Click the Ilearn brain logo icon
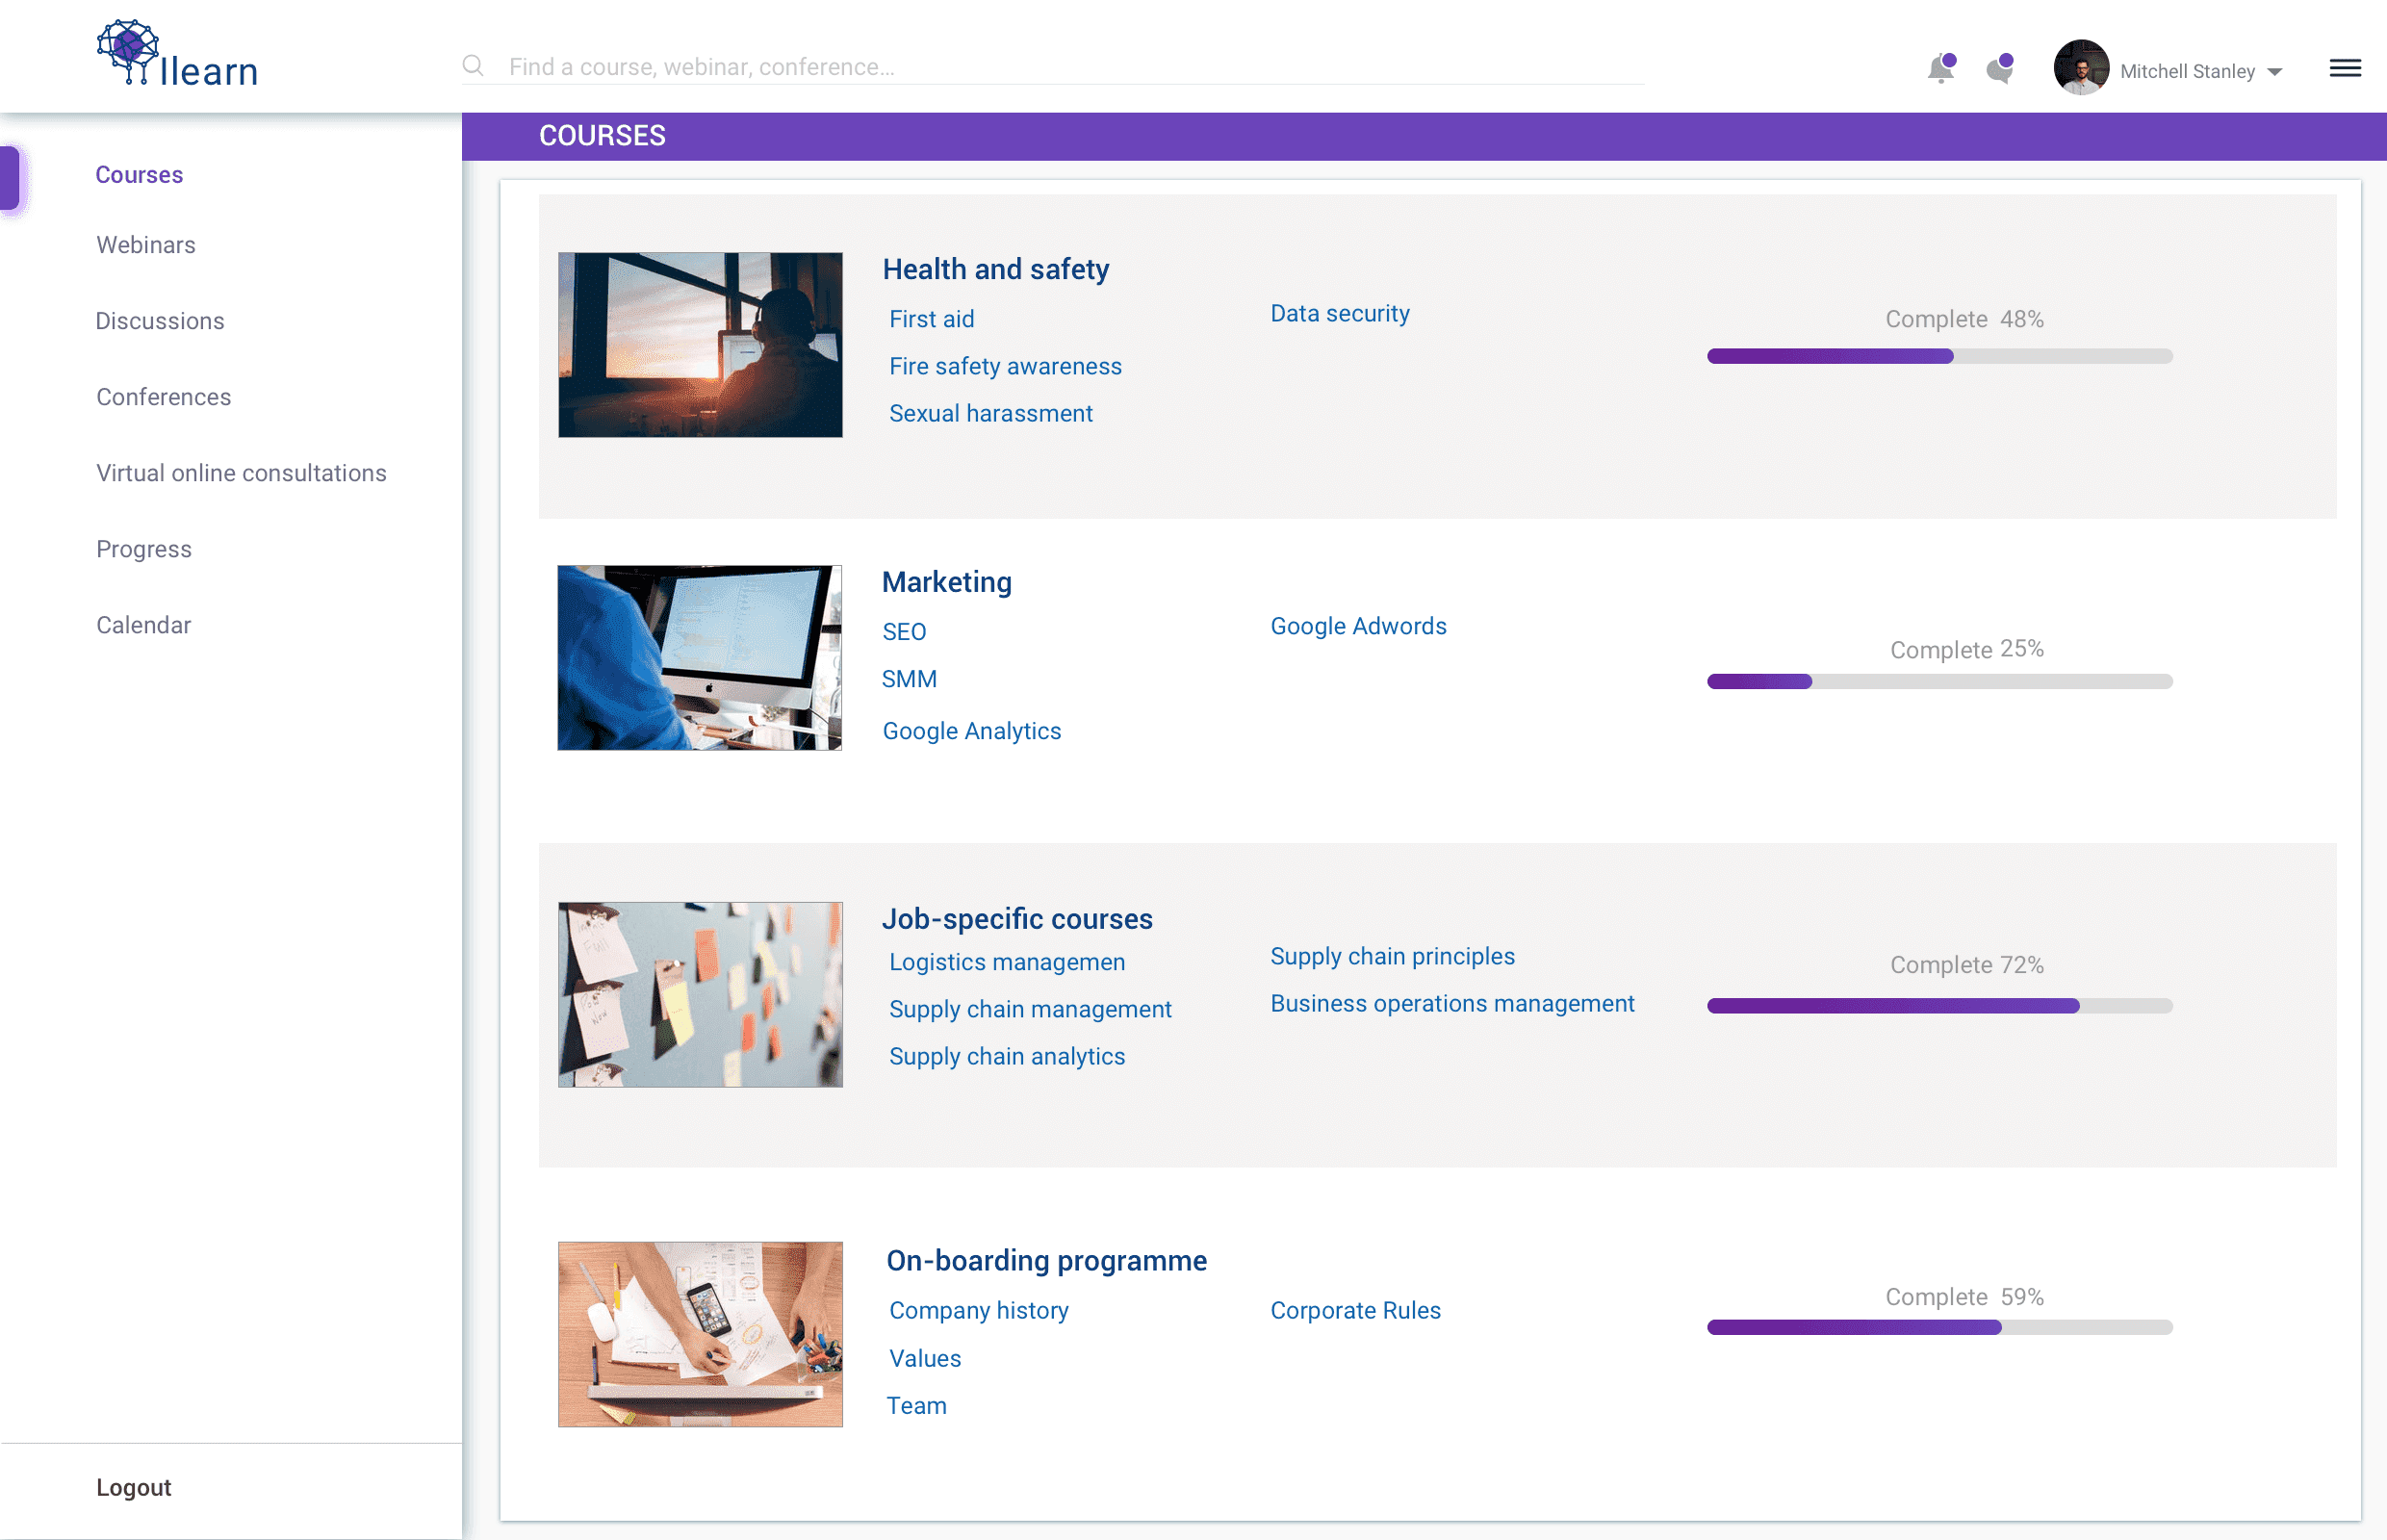This screenshot has height=1540, width=2387. coord(127,49)
